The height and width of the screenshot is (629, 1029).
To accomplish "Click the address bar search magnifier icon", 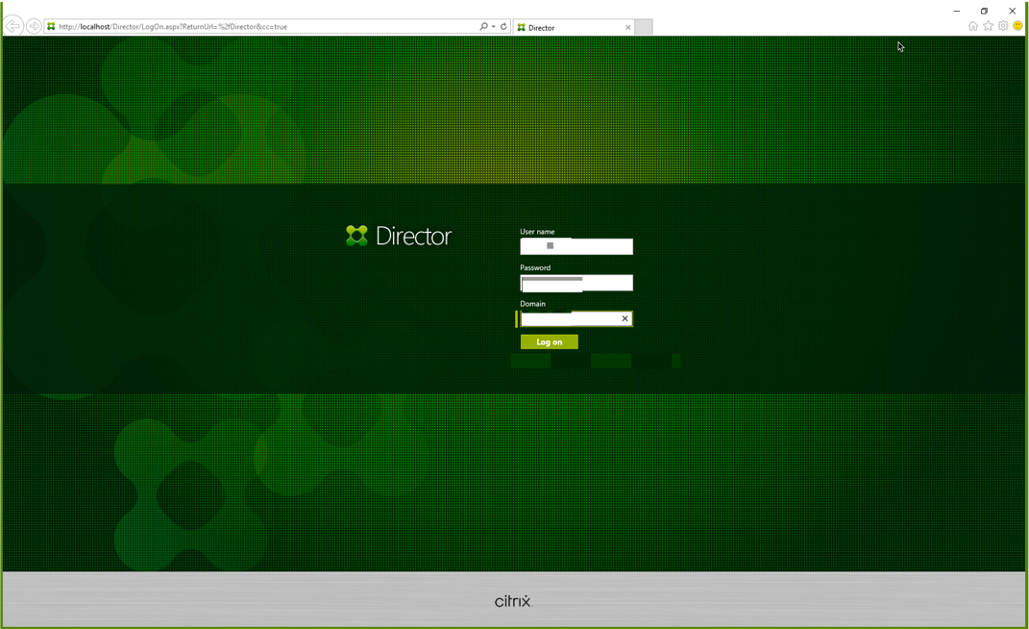I will pyautogui.click(x=484, y=26).
